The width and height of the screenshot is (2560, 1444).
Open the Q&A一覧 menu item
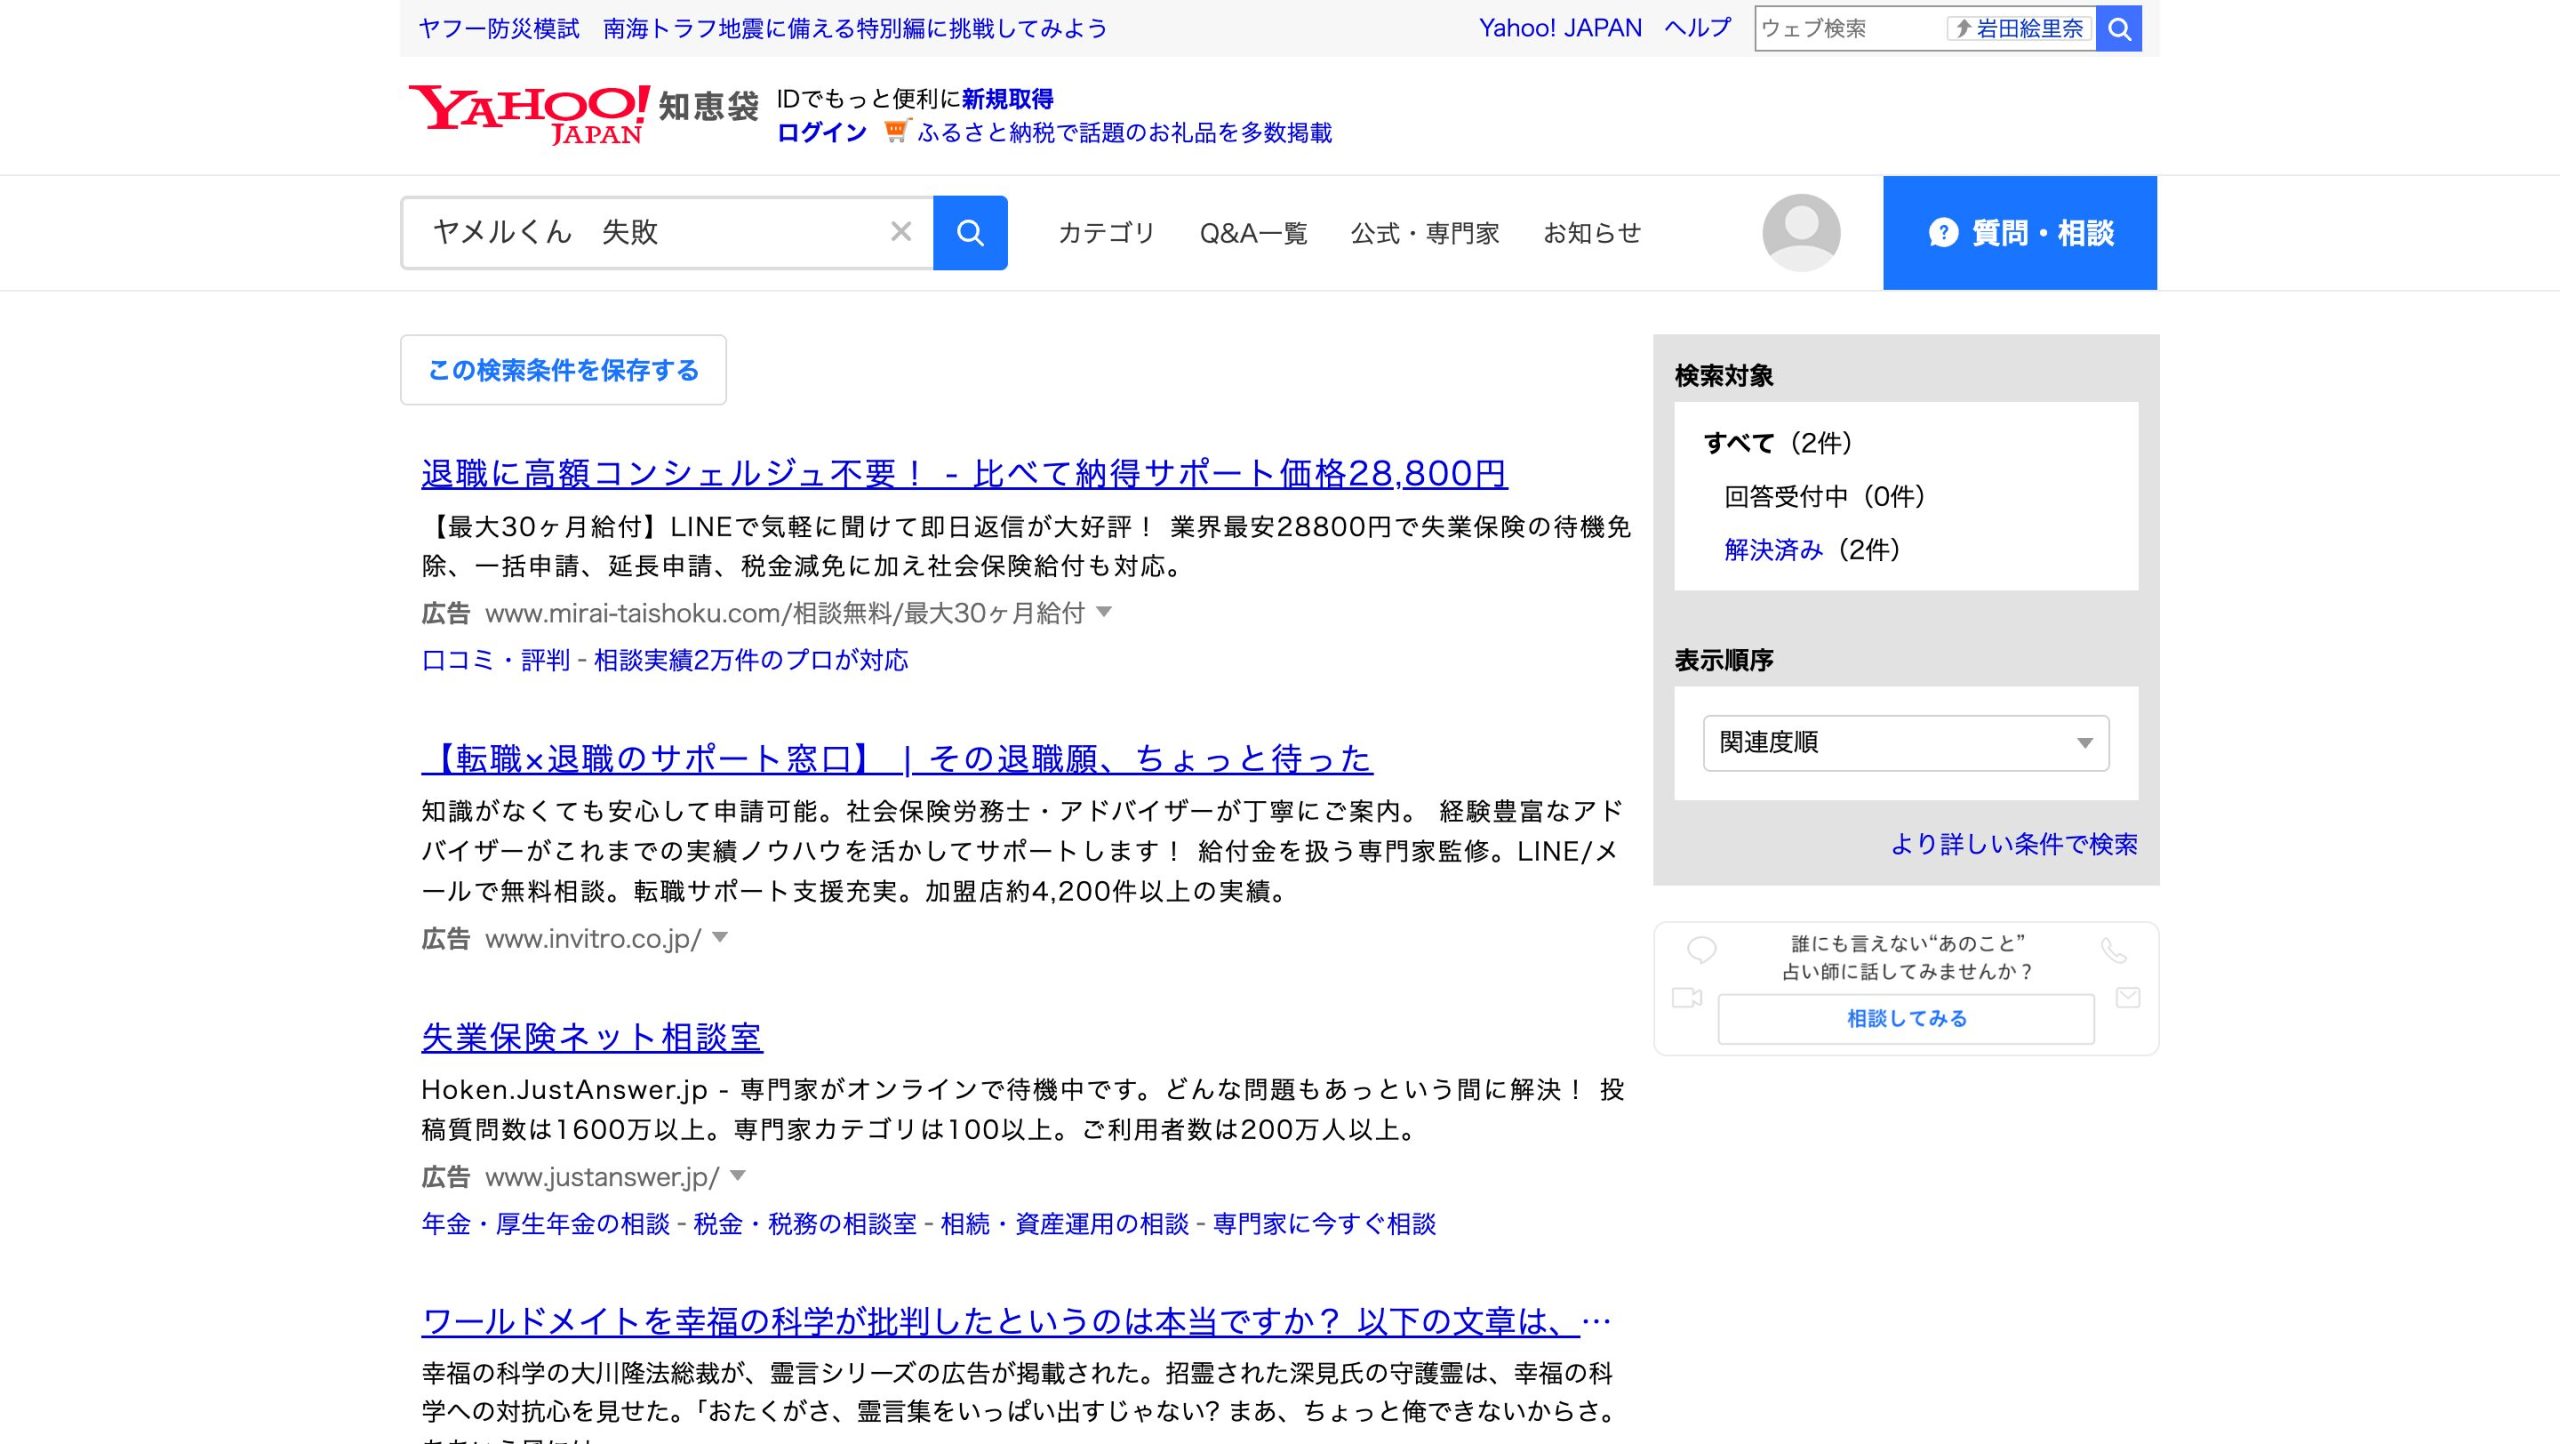click(x=1253, y=233)
